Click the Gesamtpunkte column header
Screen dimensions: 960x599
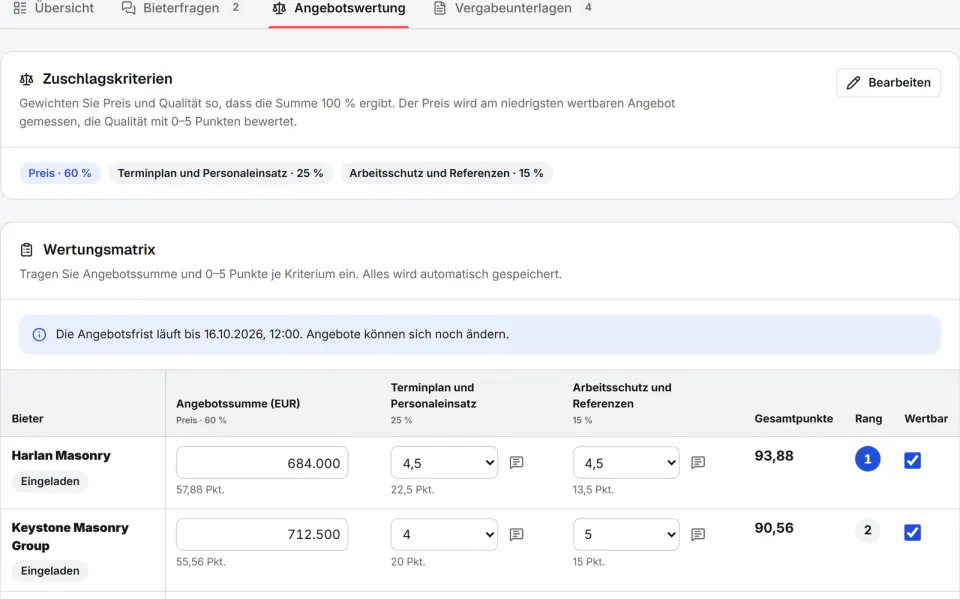(x=793, y=419)
